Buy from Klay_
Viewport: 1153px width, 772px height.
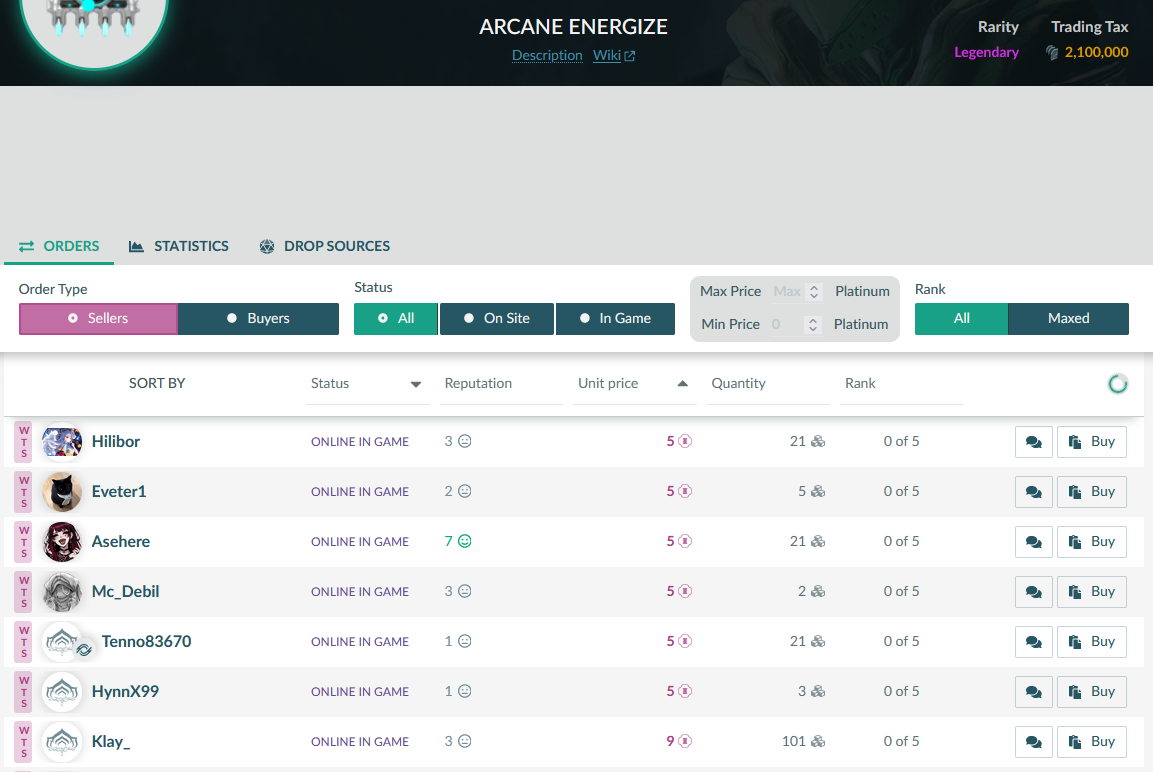[x=1091, y=742]
